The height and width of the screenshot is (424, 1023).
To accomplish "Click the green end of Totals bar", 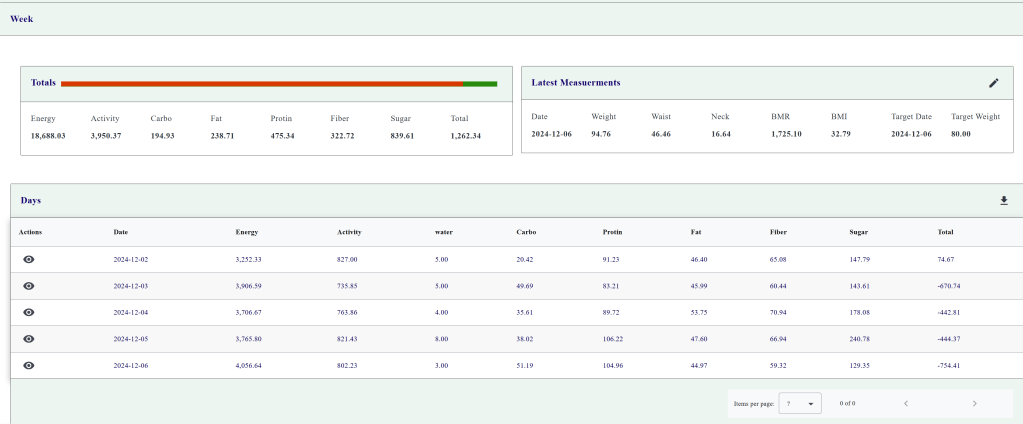I will click(x=480, y=84).
